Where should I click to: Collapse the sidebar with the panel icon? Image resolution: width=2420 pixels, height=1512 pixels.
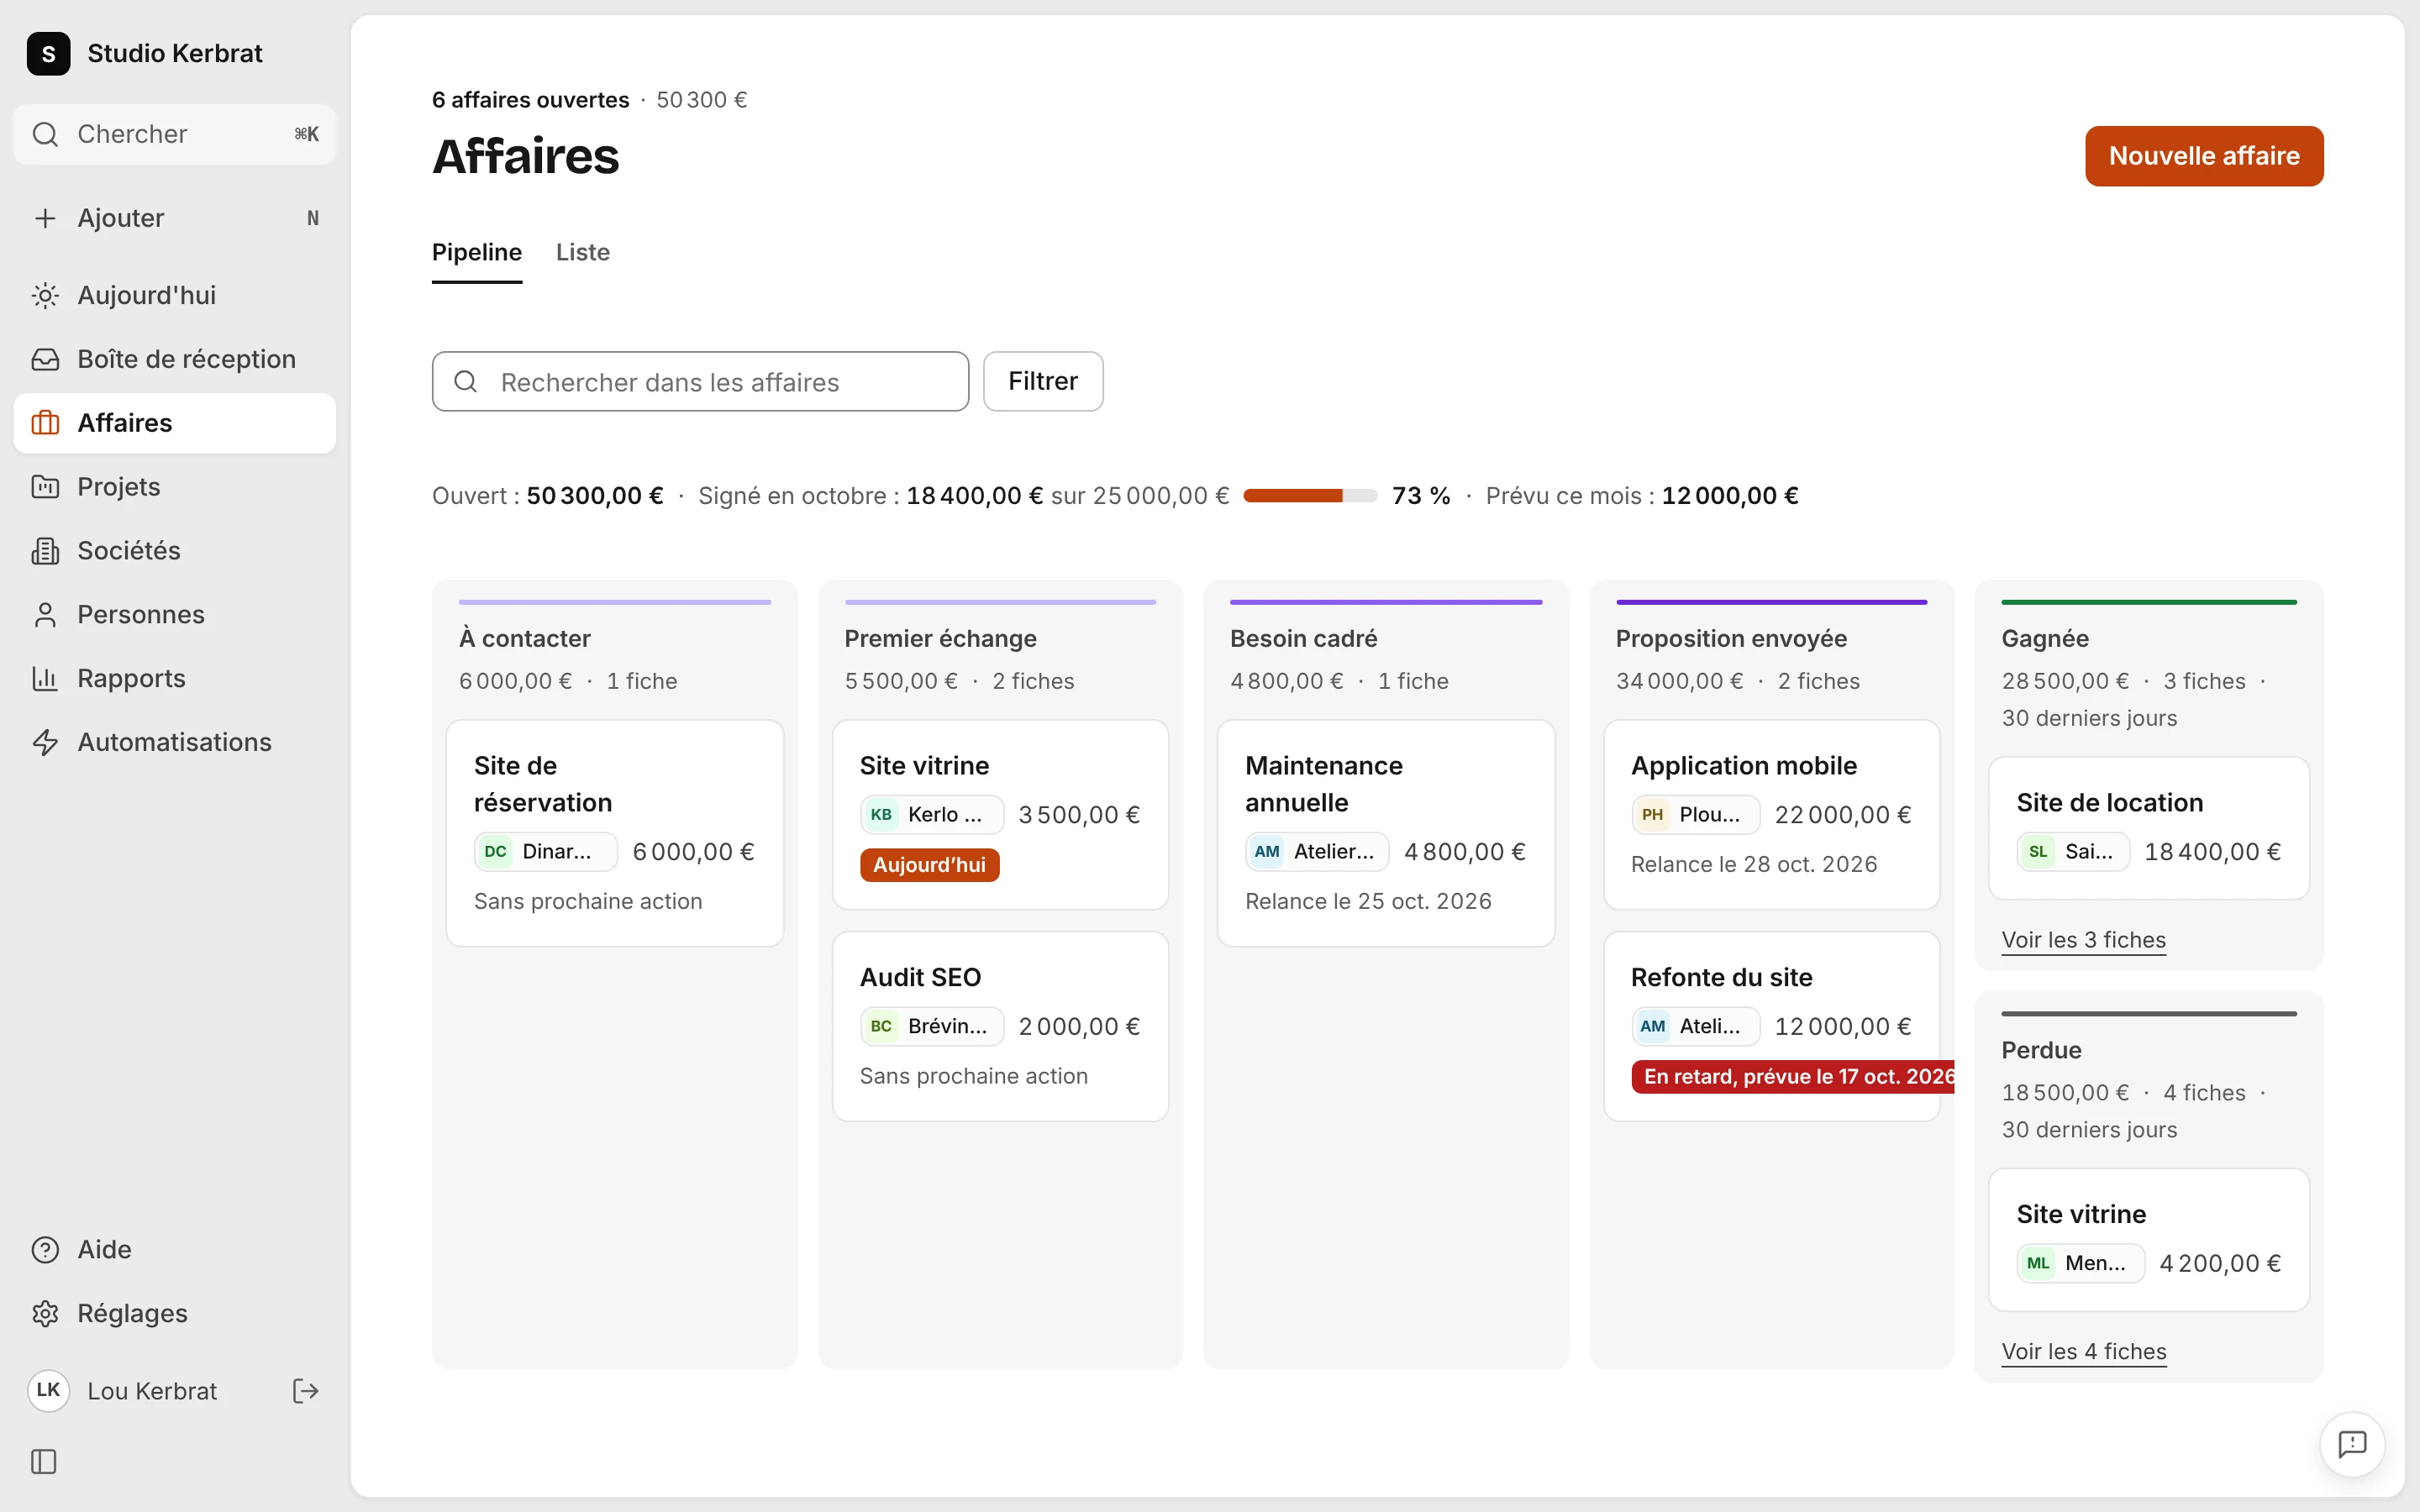point(44,1462)
